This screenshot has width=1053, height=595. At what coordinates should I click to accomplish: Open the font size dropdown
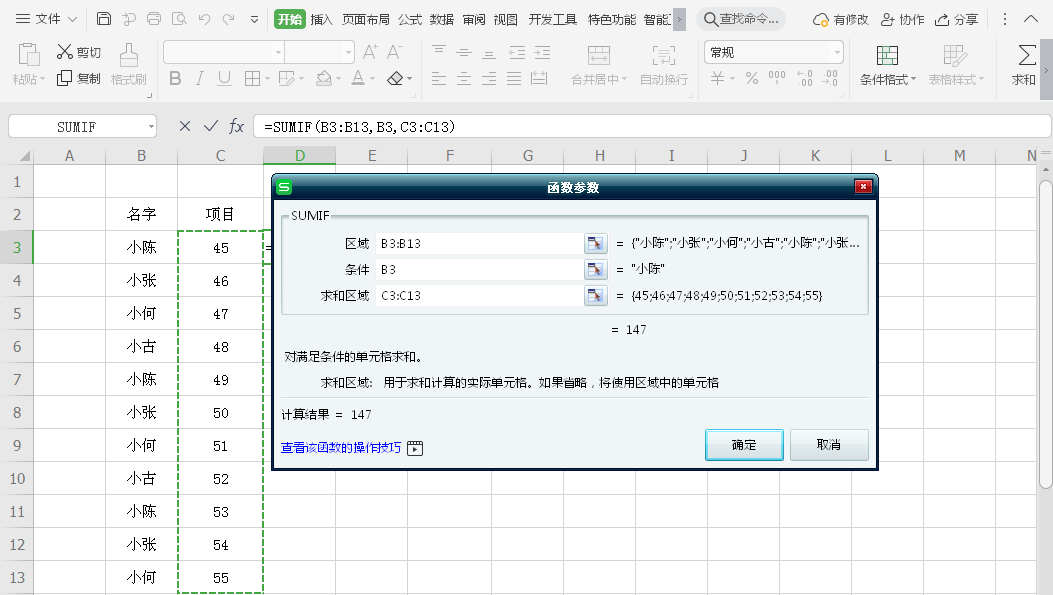click(x=348, y=52)
